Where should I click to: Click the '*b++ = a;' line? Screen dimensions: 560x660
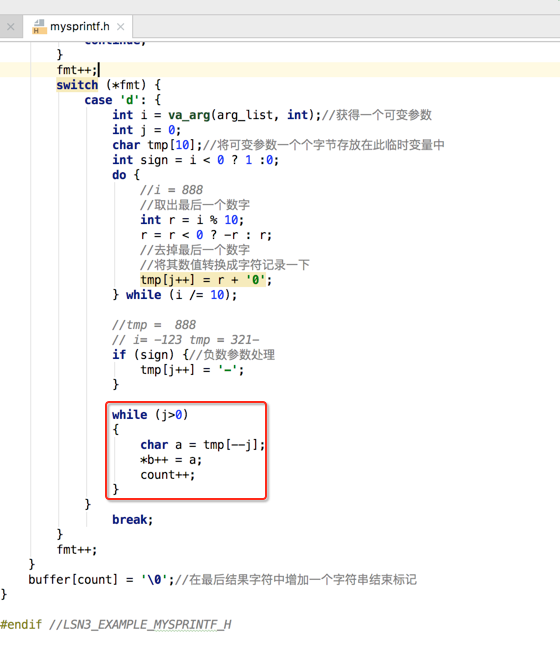pos(171,460)
